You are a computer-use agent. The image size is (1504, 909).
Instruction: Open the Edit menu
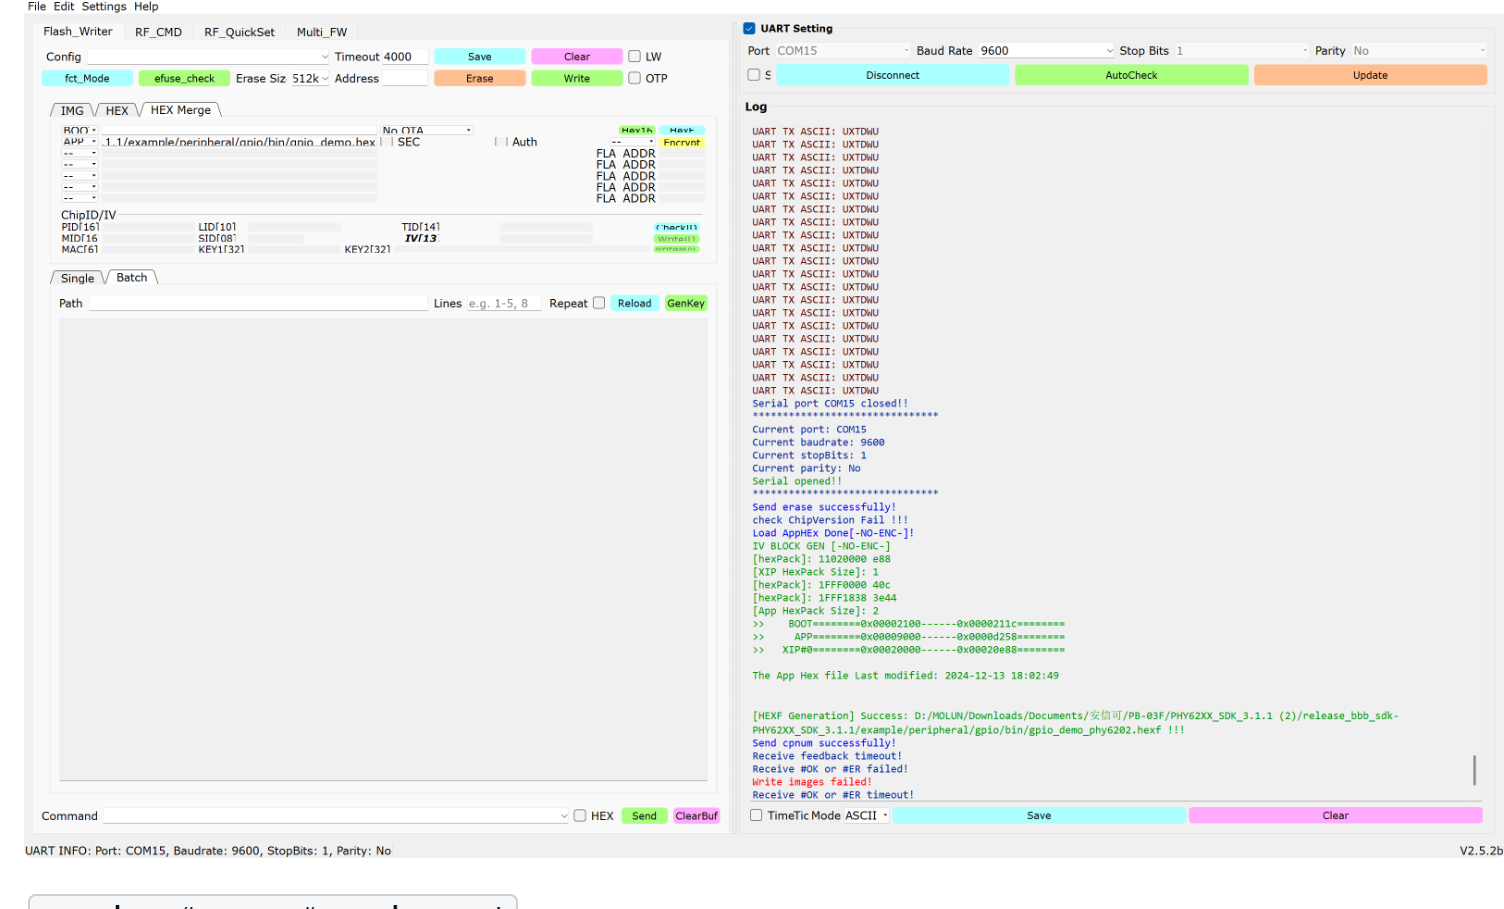pyautogui.click(x=64, y=6)
